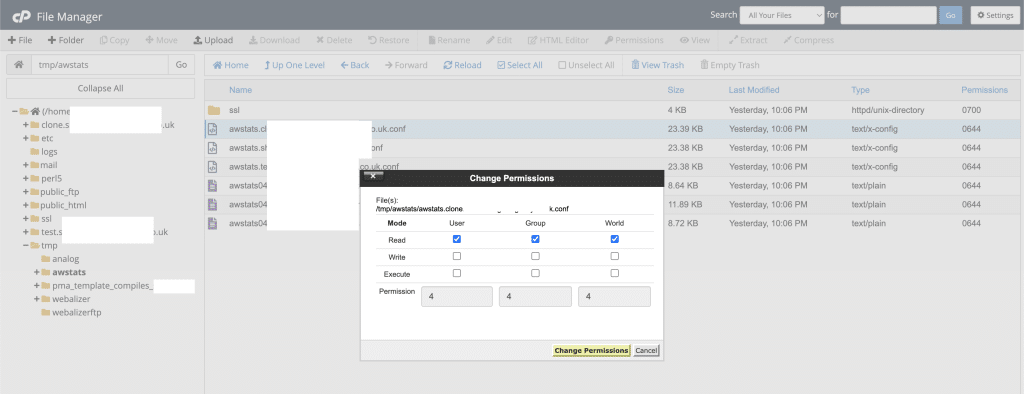Click the Restore toolbar button

389,40
